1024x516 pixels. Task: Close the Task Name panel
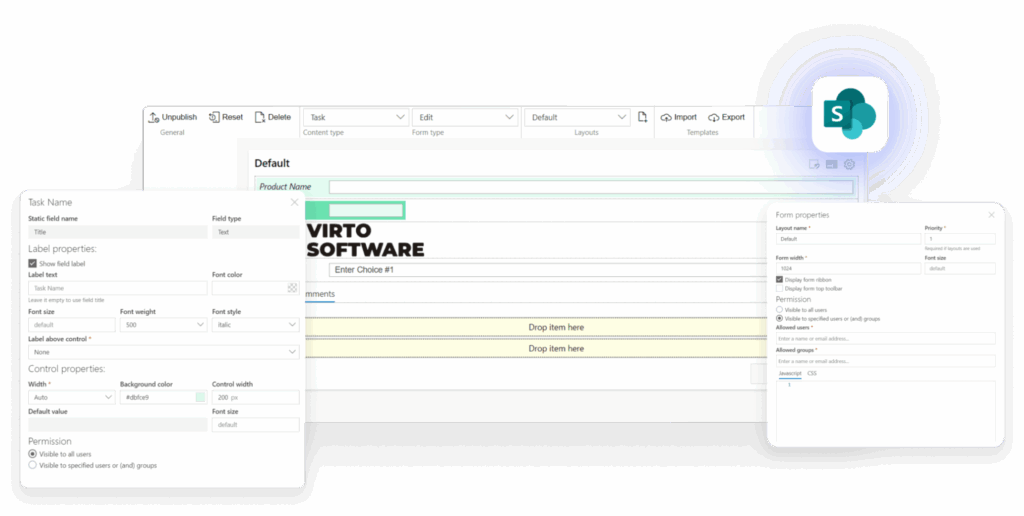pyautogui.click(x=294, y=202)
